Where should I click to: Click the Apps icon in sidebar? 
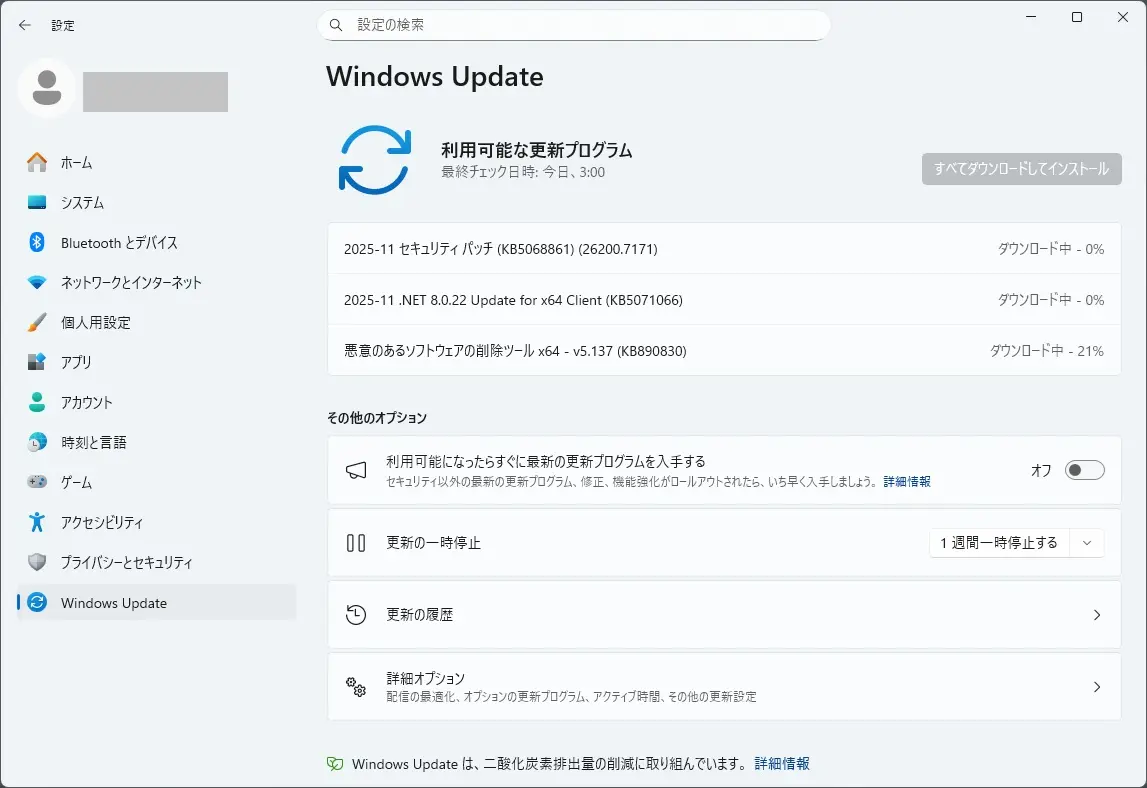[x=37, y=362]
